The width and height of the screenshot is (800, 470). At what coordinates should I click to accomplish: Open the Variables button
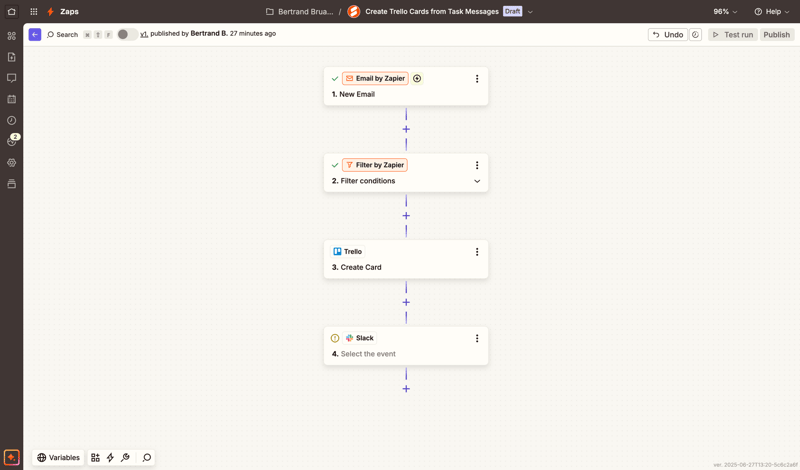point(58,457)
